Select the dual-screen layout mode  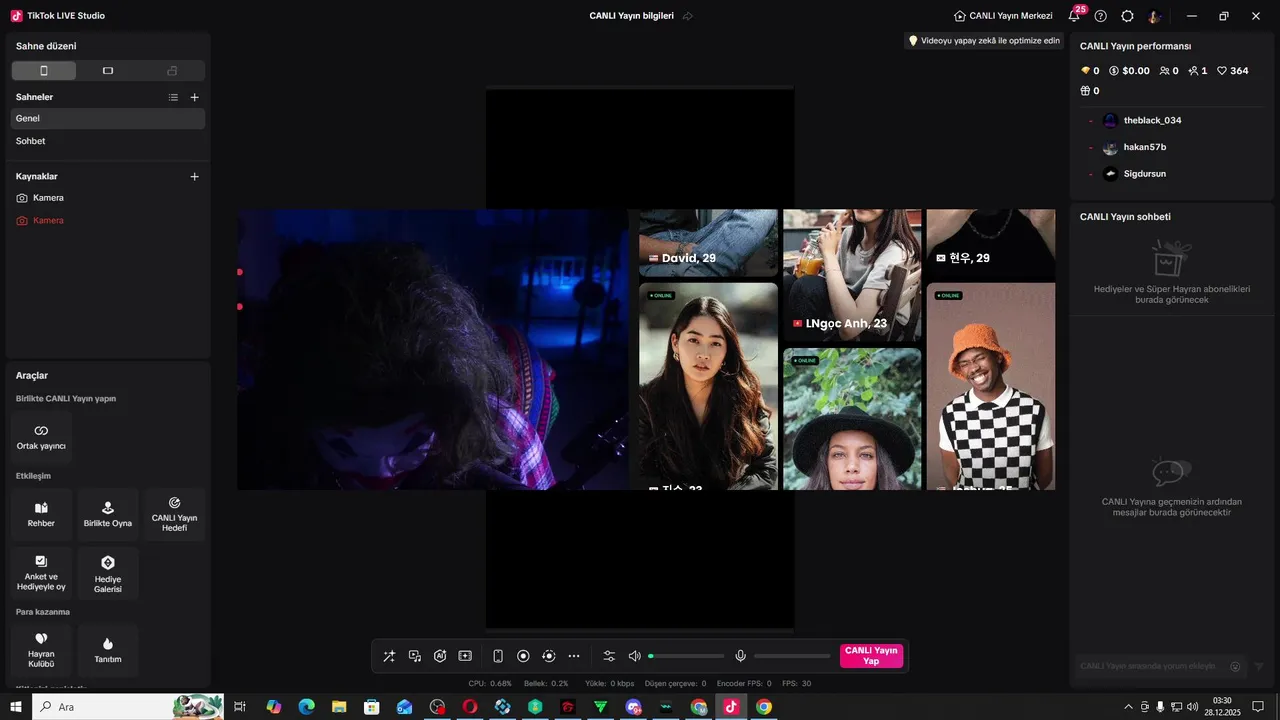point(172,71)
